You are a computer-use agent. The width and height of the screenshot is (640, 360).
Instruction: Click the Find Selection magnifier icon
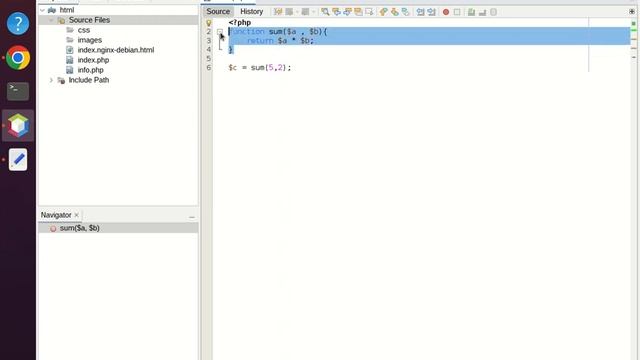pyautogui.click(x=325, y=12)
